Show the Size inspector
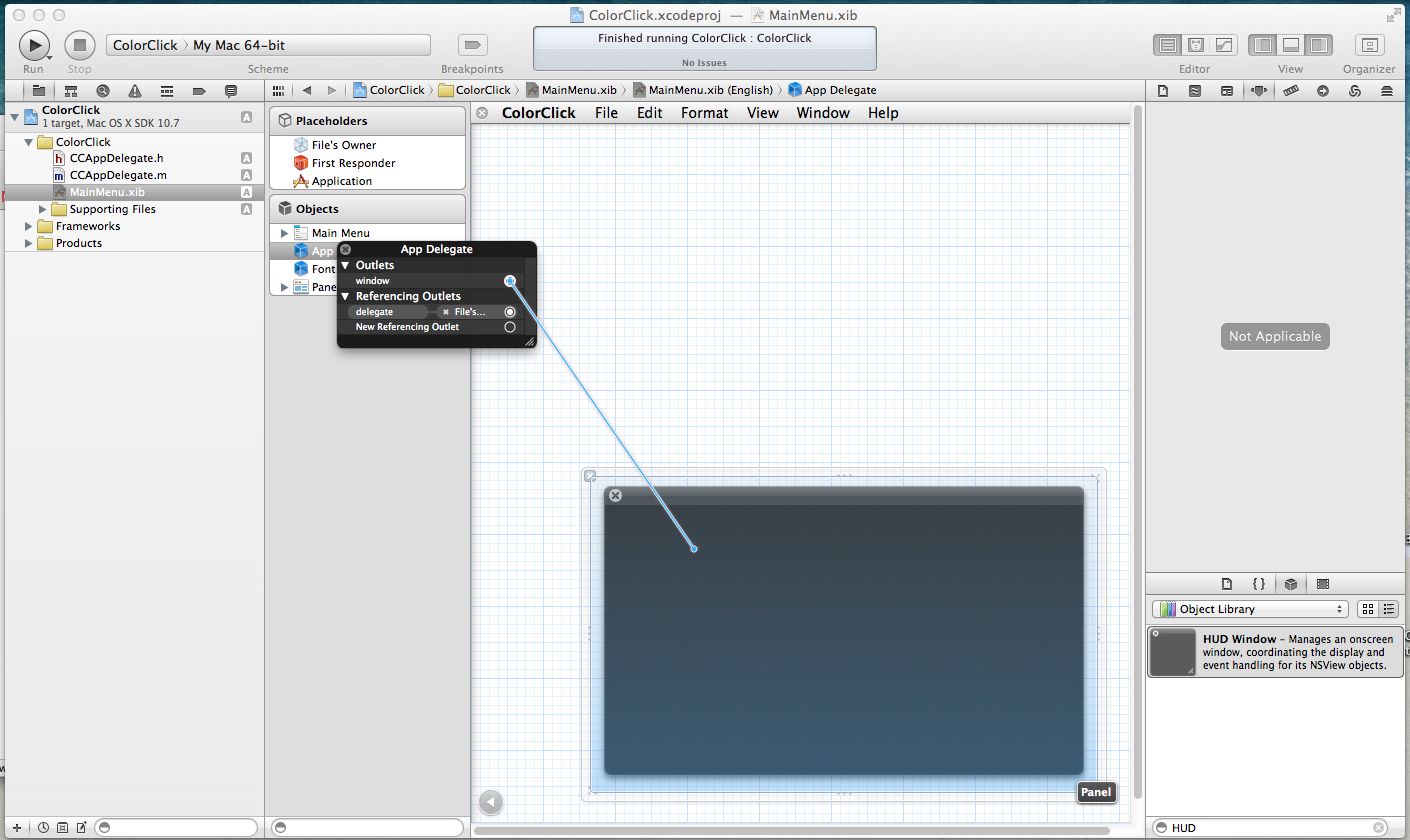Image resolution: width=1410 pixels, height=840 pixels. tap(1291, 90)
